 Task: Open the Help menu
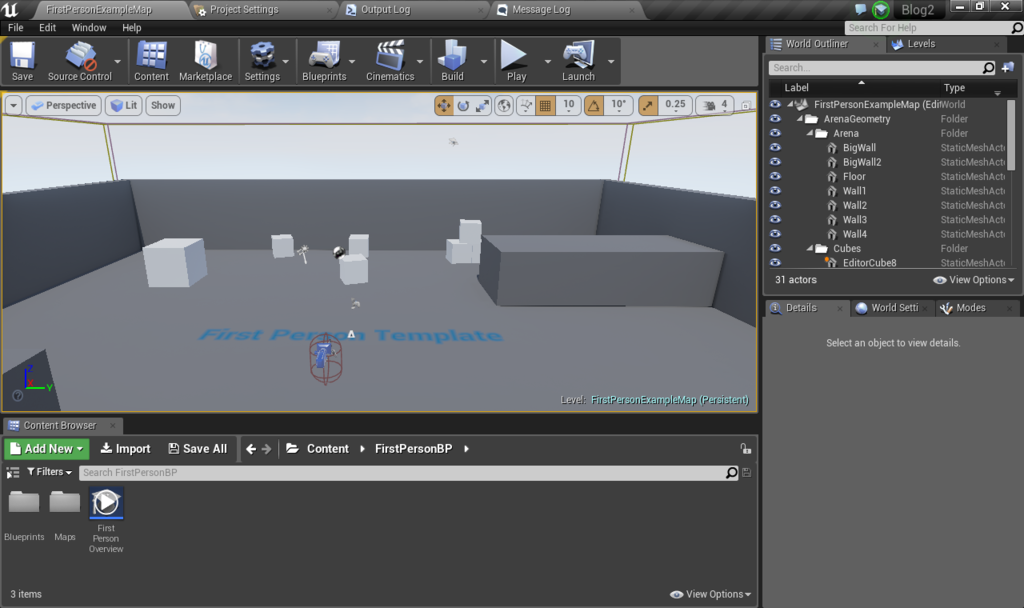coord(131,27)
